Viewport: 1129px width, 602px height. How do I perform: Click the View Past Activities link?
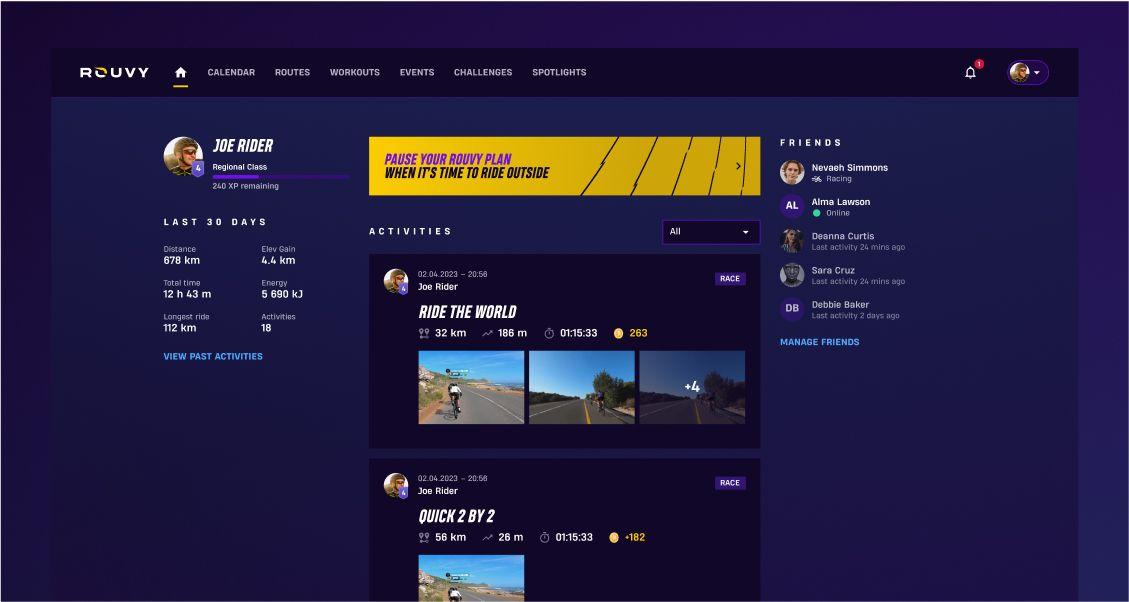213,357
